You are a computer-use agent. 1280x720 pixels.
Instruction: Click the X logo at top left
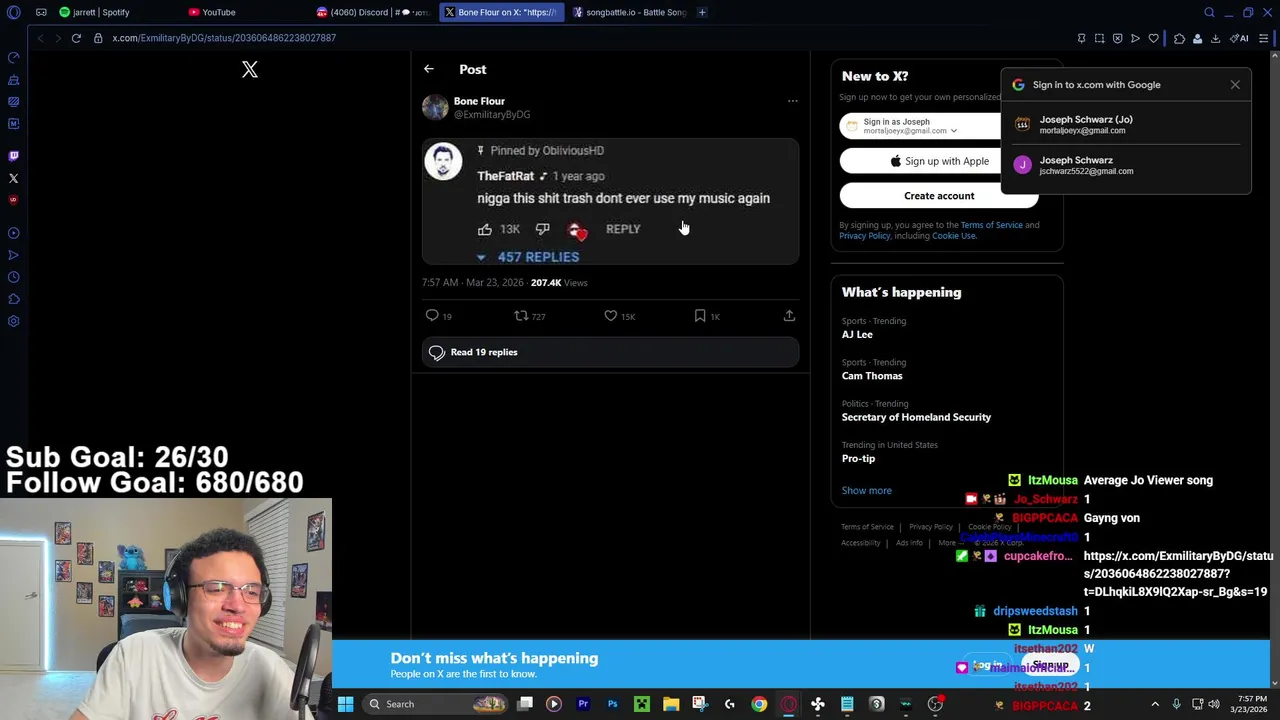click(250, 69)
